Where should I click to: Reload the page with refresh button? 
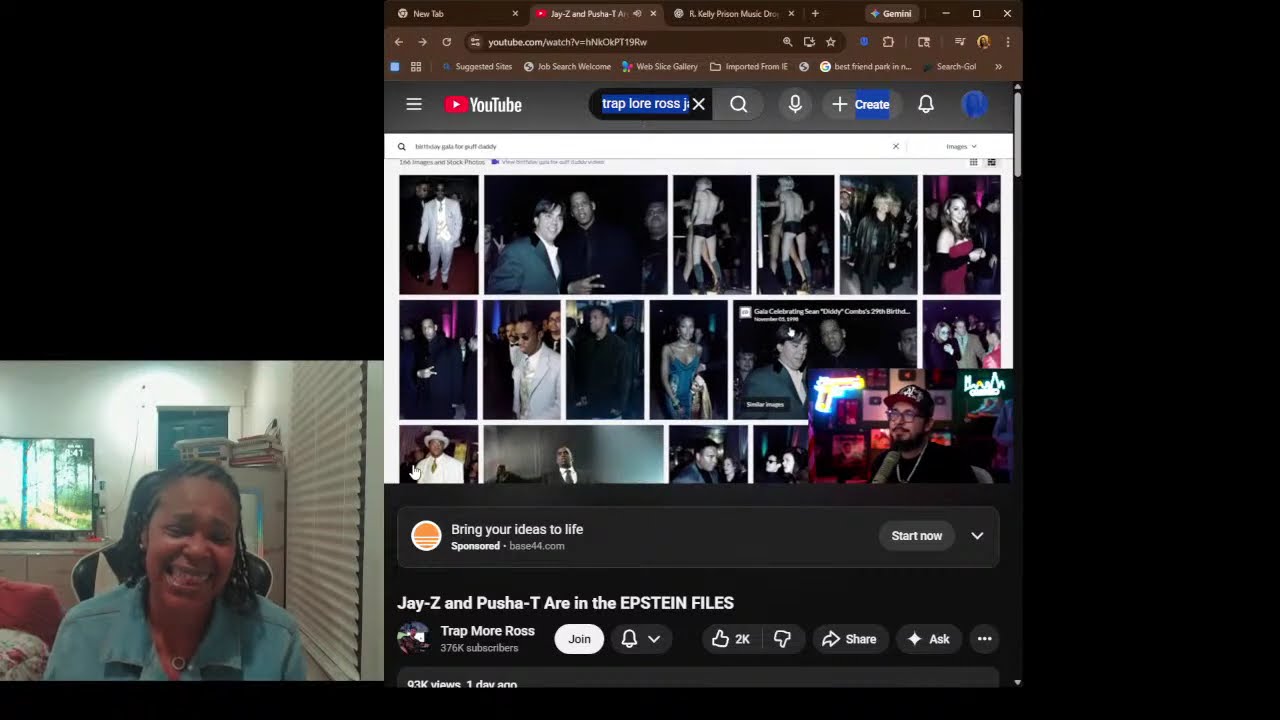(447, 42)
